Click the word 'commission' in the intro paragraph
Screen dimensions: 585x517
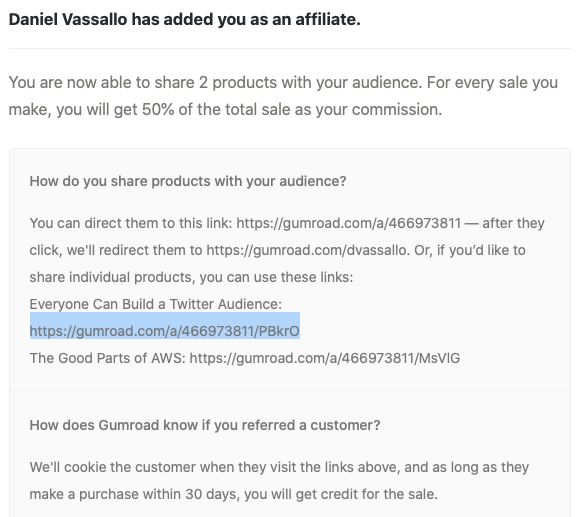point(397,110)
